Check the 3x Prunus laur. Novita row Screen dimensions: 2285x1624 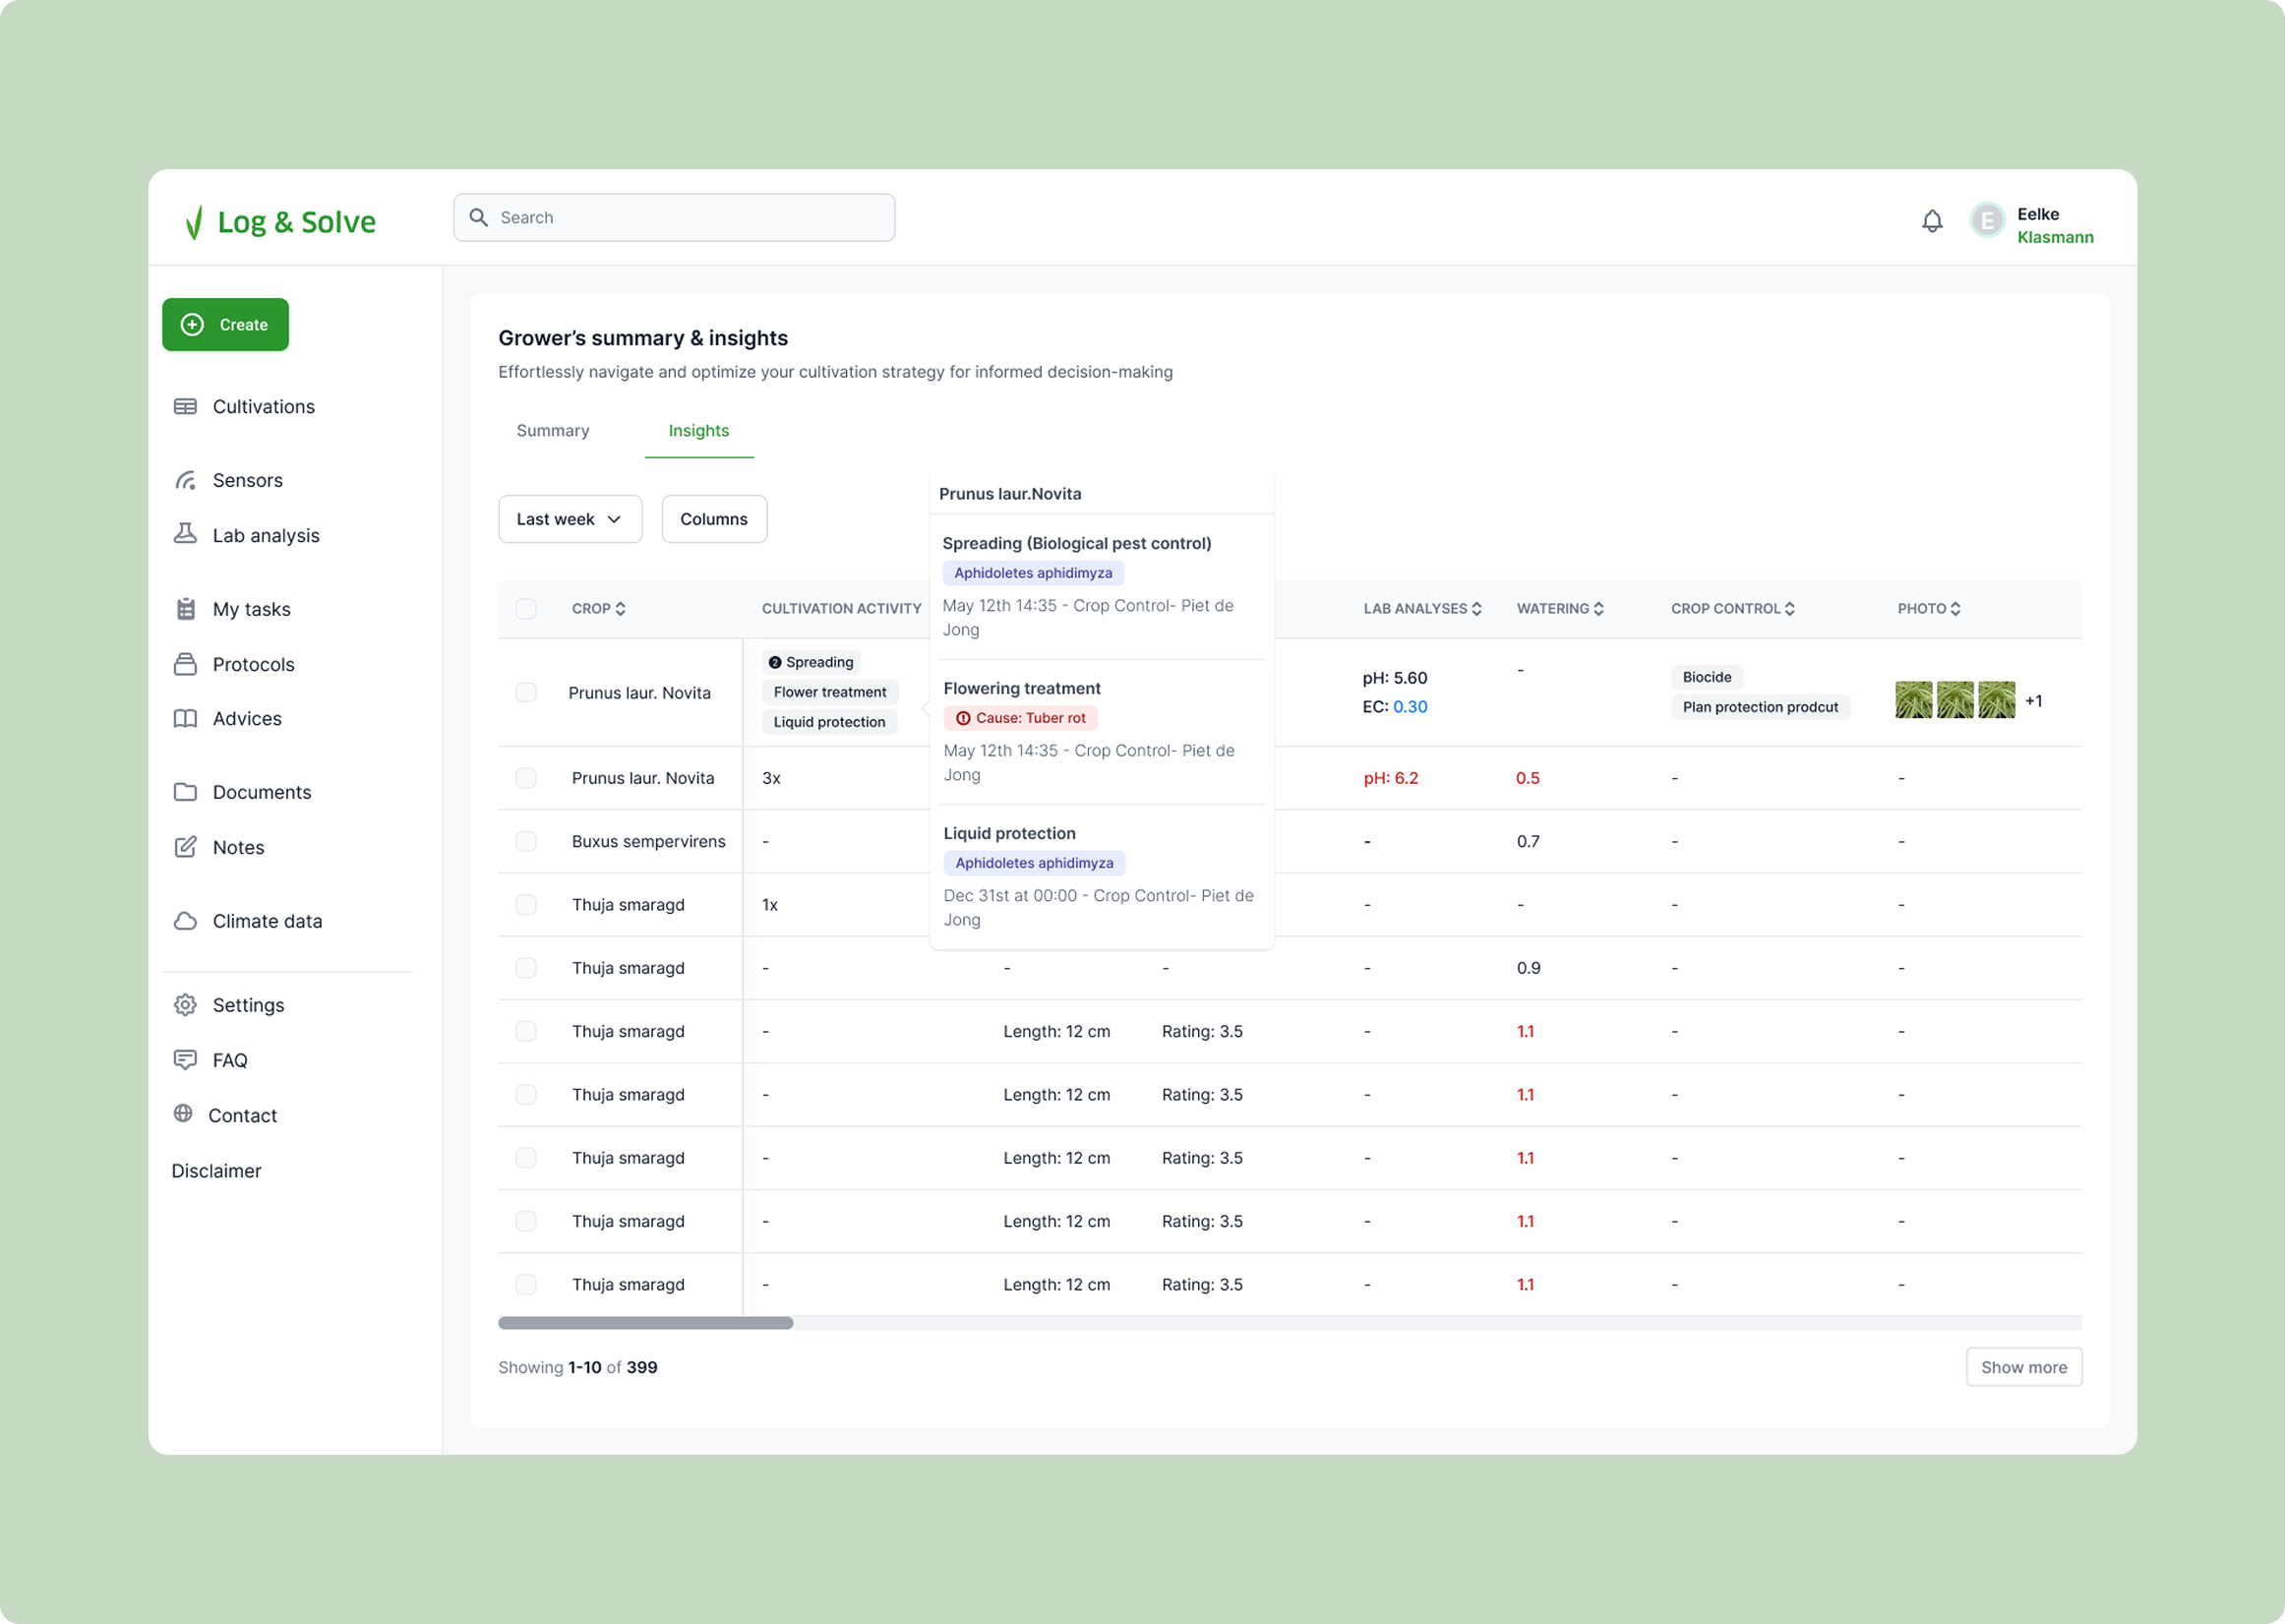(x=526, y=778)
